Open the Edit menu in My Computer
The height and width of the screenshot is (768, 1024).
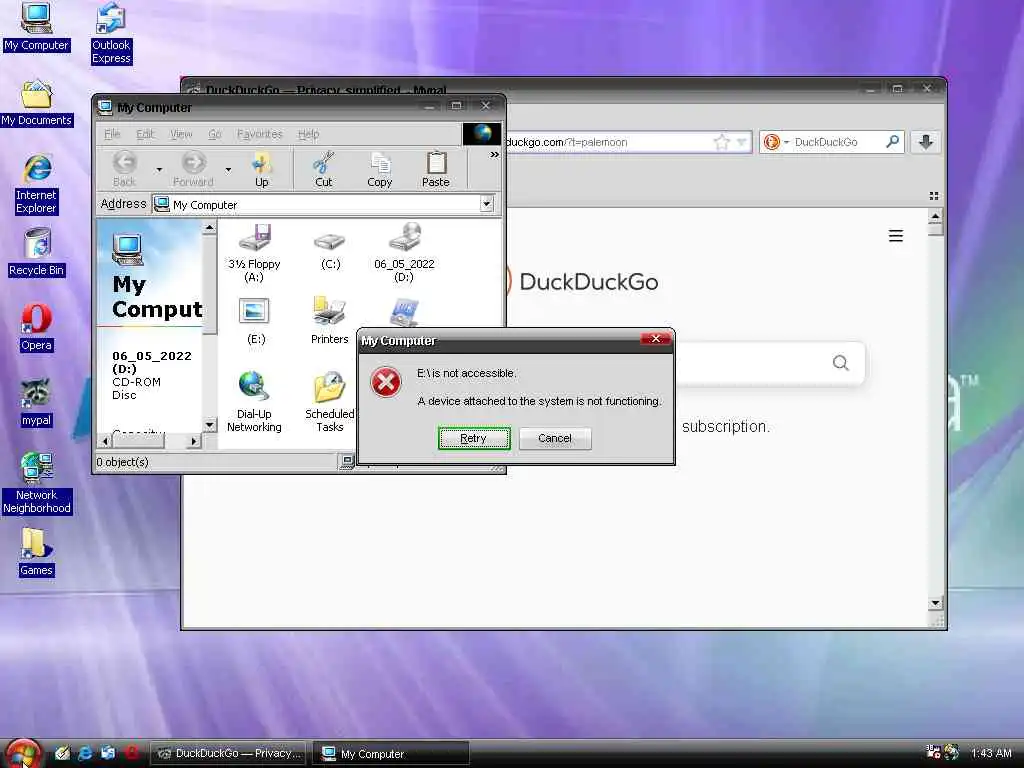(145, 134)
